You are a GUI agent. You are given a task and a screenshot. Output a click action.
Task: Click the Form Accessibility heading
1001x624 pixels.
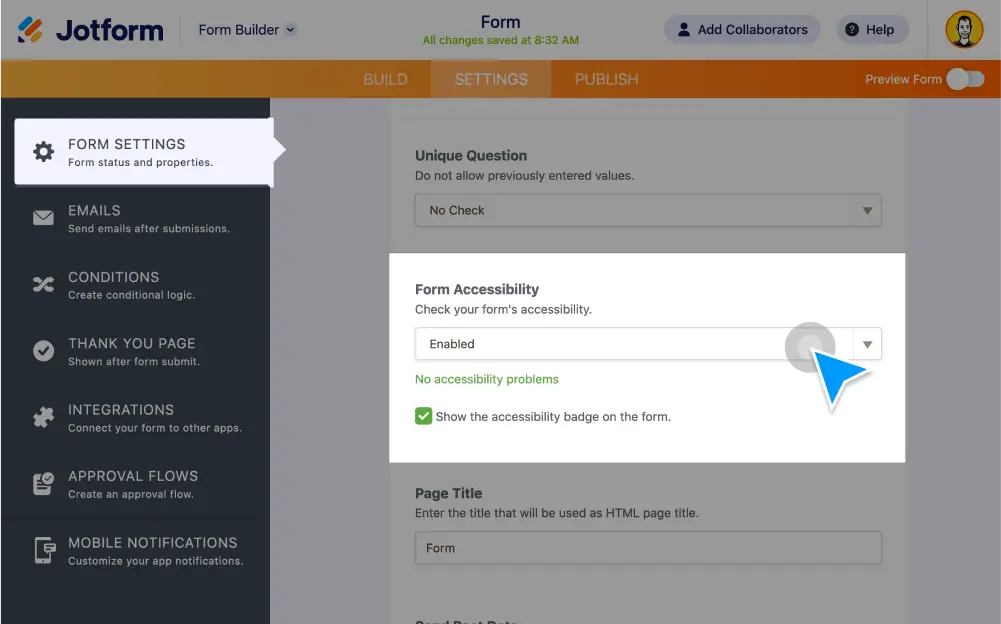477,289
